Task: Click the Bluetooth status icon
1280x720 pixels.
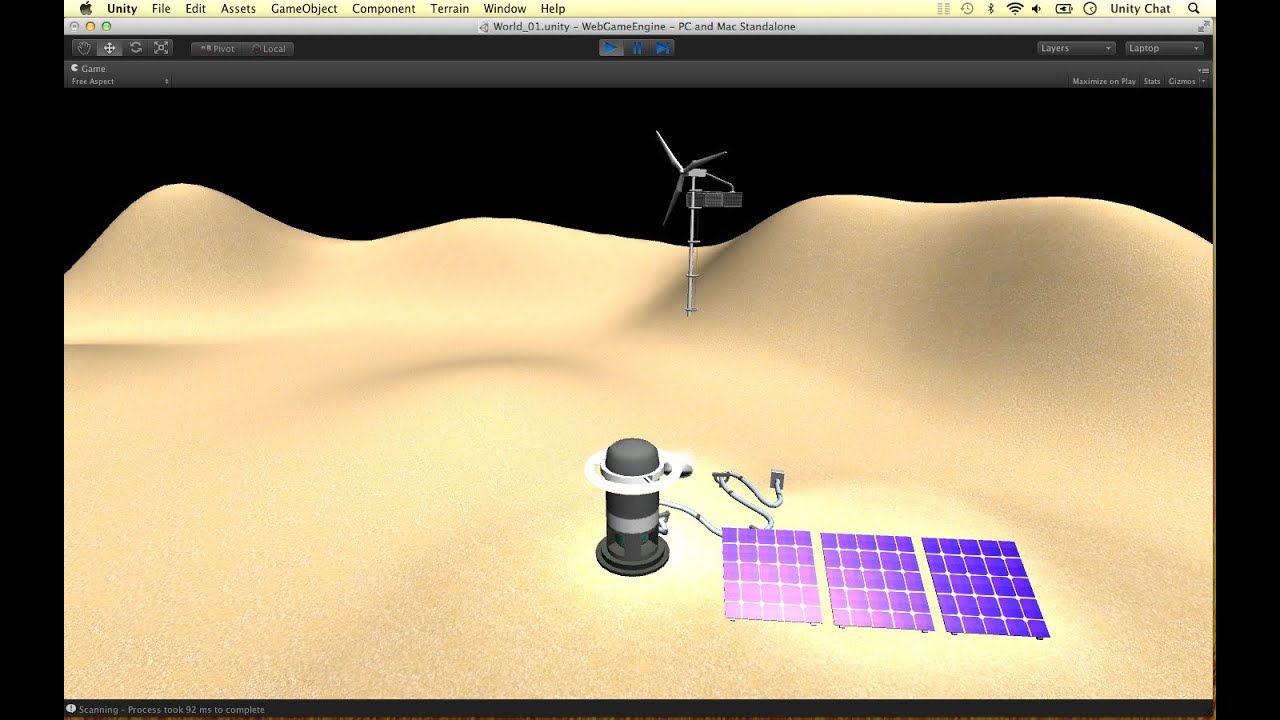Action: point(991,8)
